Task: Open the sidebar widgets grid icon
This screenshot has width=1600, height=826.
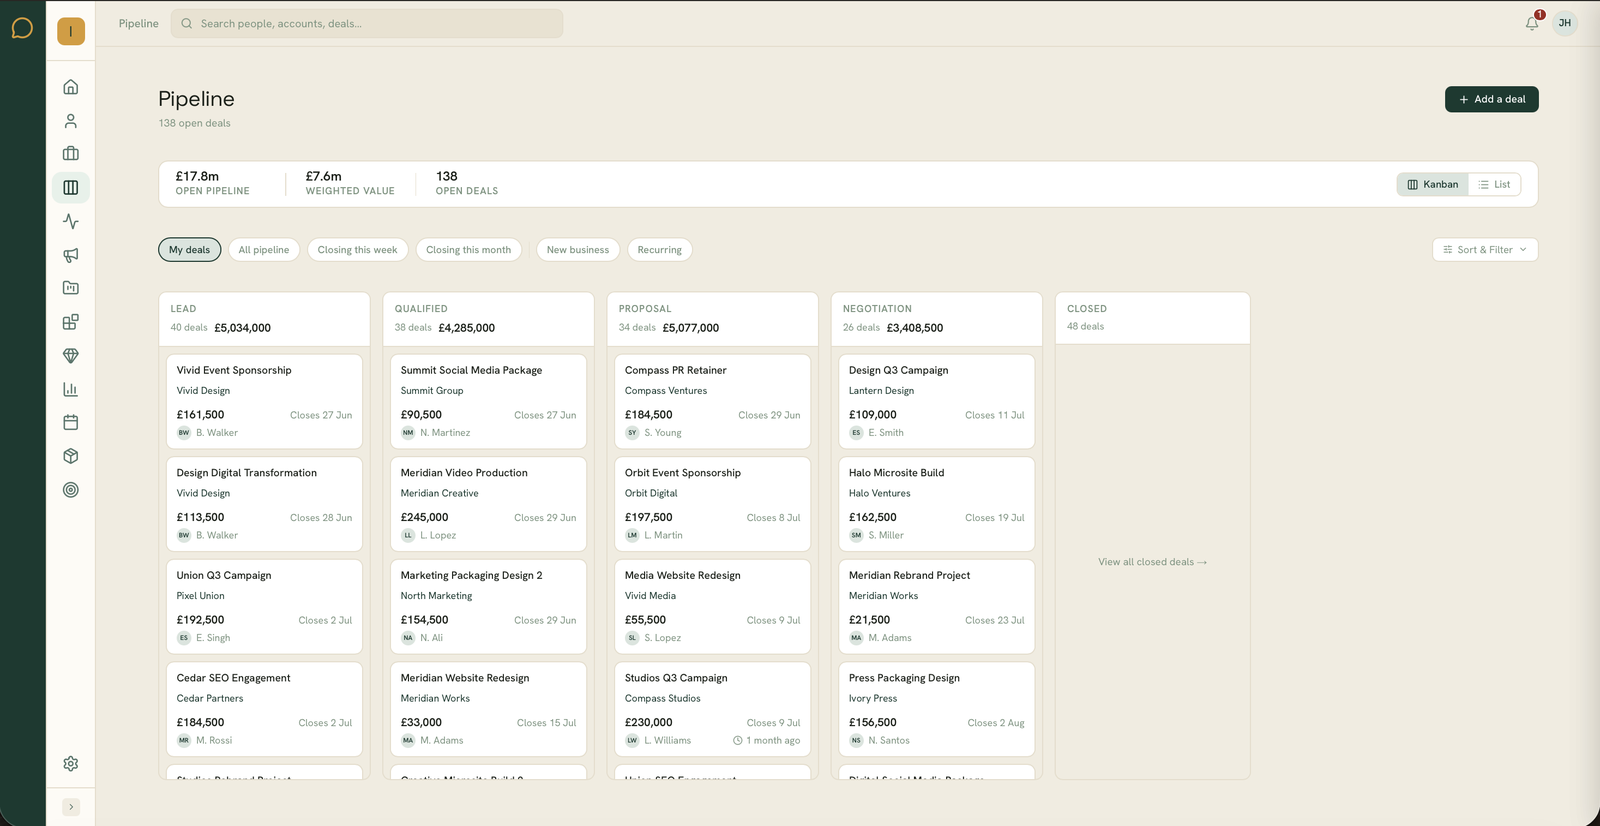Action: [x=71, y=322]
